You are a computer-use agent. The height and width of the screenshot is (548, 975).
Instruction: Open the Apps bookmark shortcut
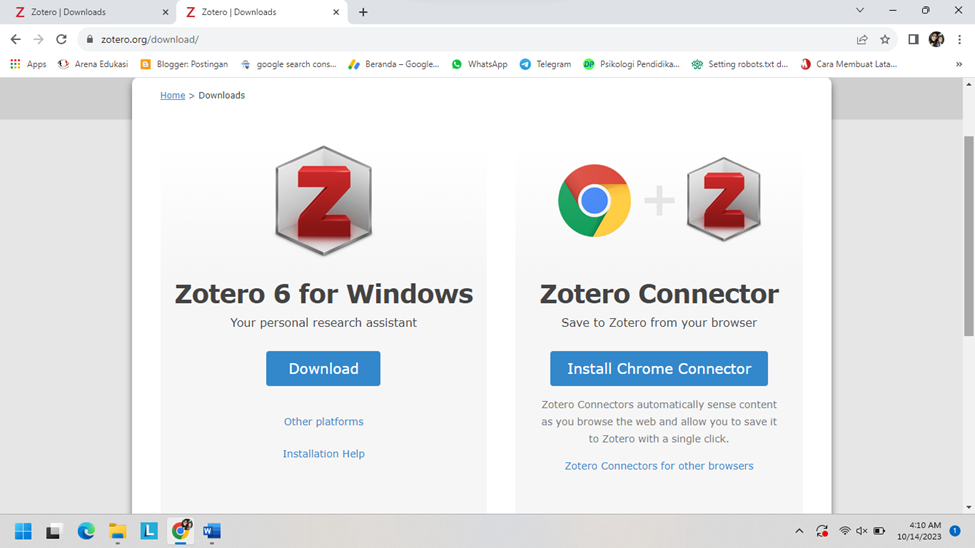(x=29, y=64)
